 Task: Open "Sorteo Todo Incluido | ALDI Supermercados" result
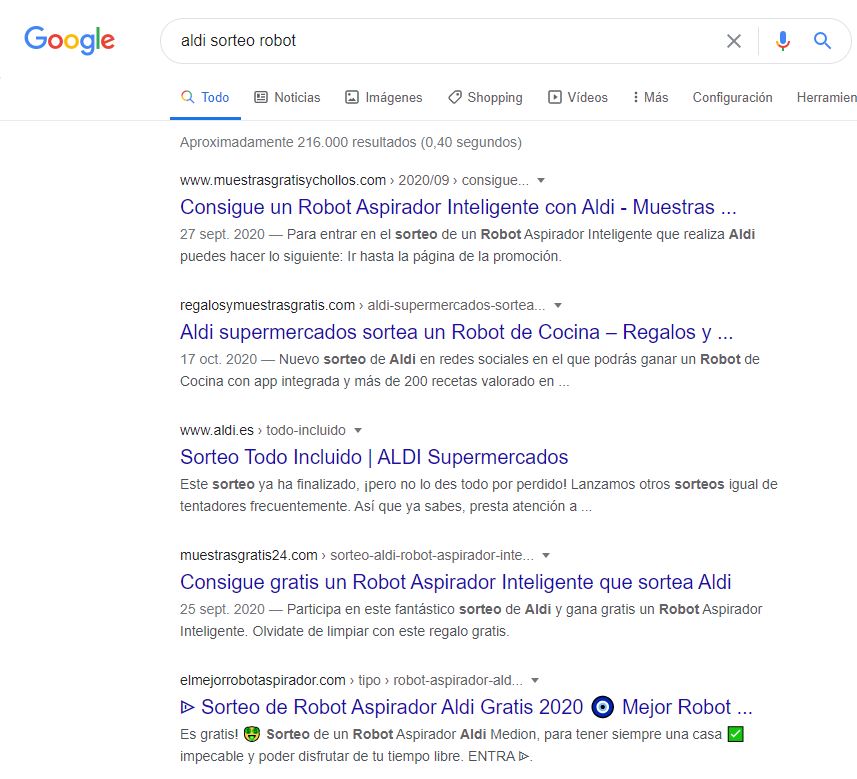pyautogui.click(x=374, y=457)
